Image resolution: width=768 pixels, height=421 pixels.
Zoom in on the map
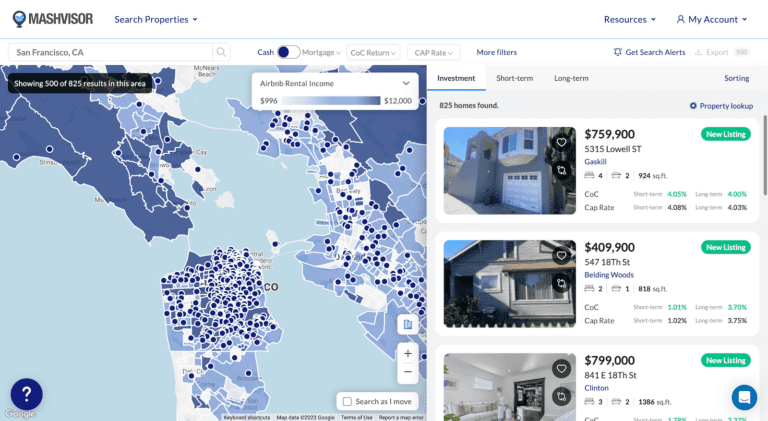[x=407, y=353]
